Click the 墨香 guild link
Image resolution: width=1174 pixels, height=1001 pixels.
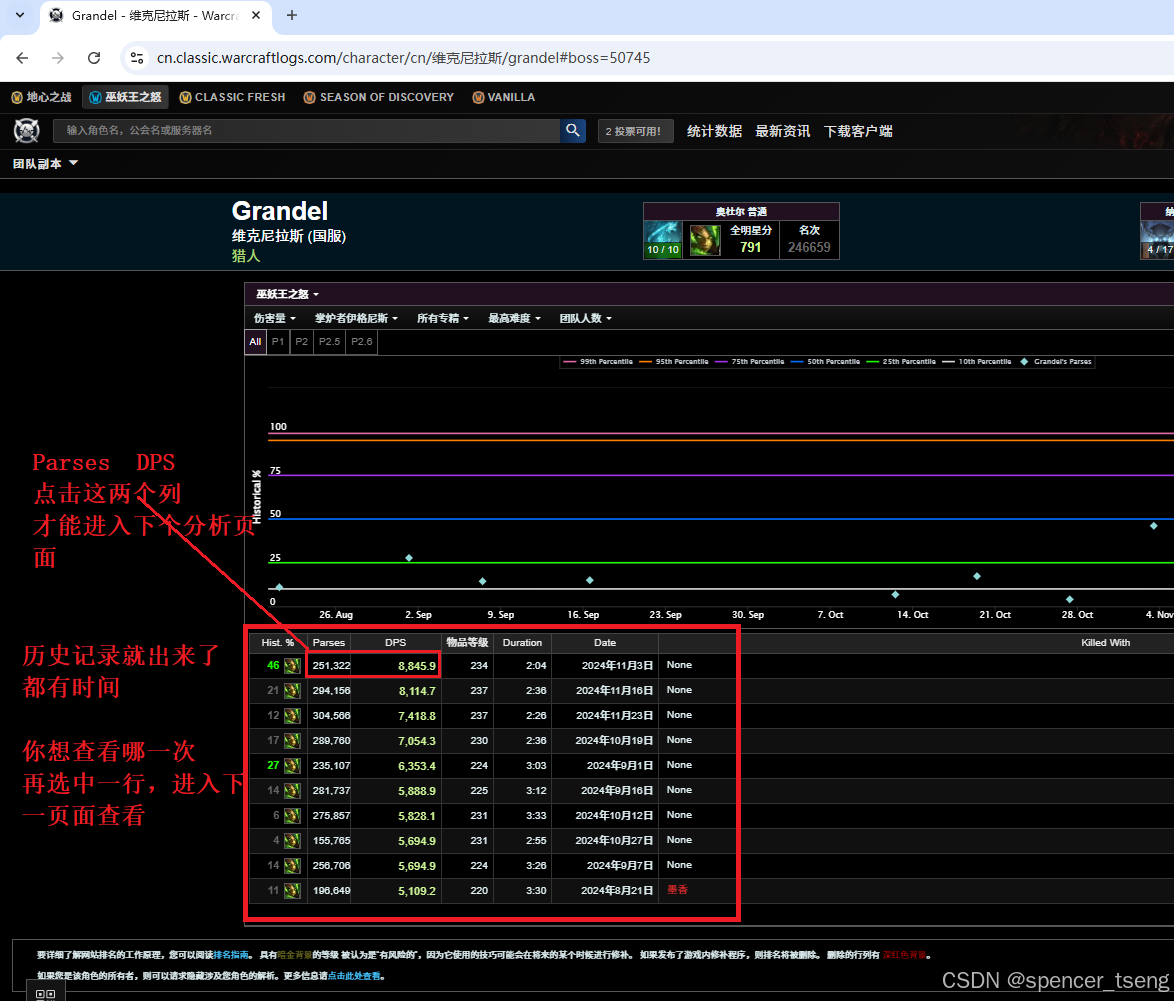pyautogui.click(x=678, y=889)
